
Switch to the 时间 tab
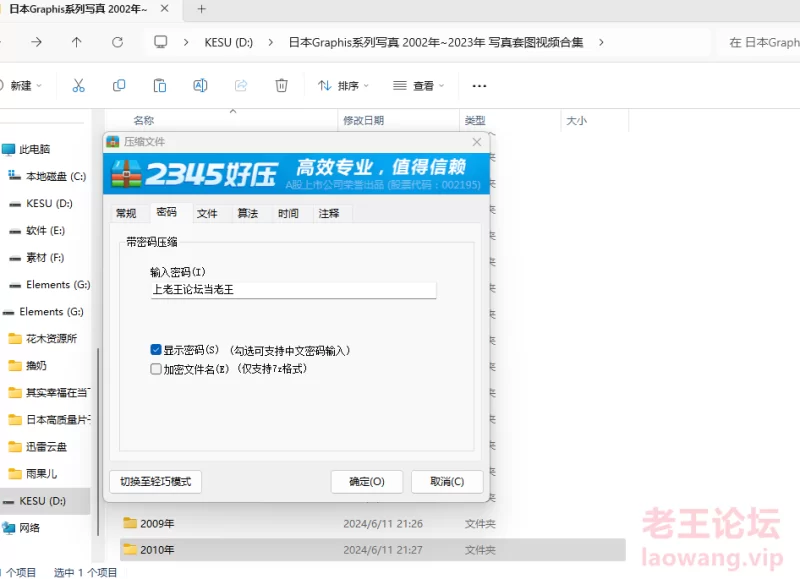(x=288, y=213)
